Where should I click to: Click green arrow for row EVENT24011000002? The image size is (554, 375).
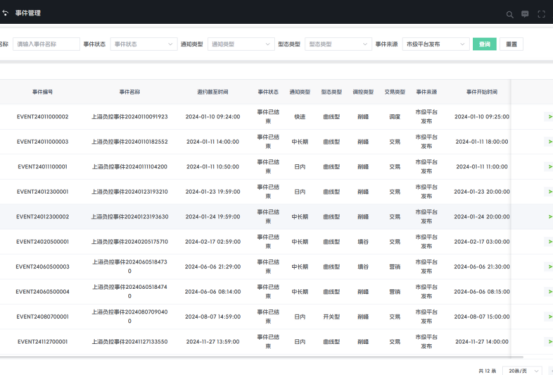pos(550,117)
